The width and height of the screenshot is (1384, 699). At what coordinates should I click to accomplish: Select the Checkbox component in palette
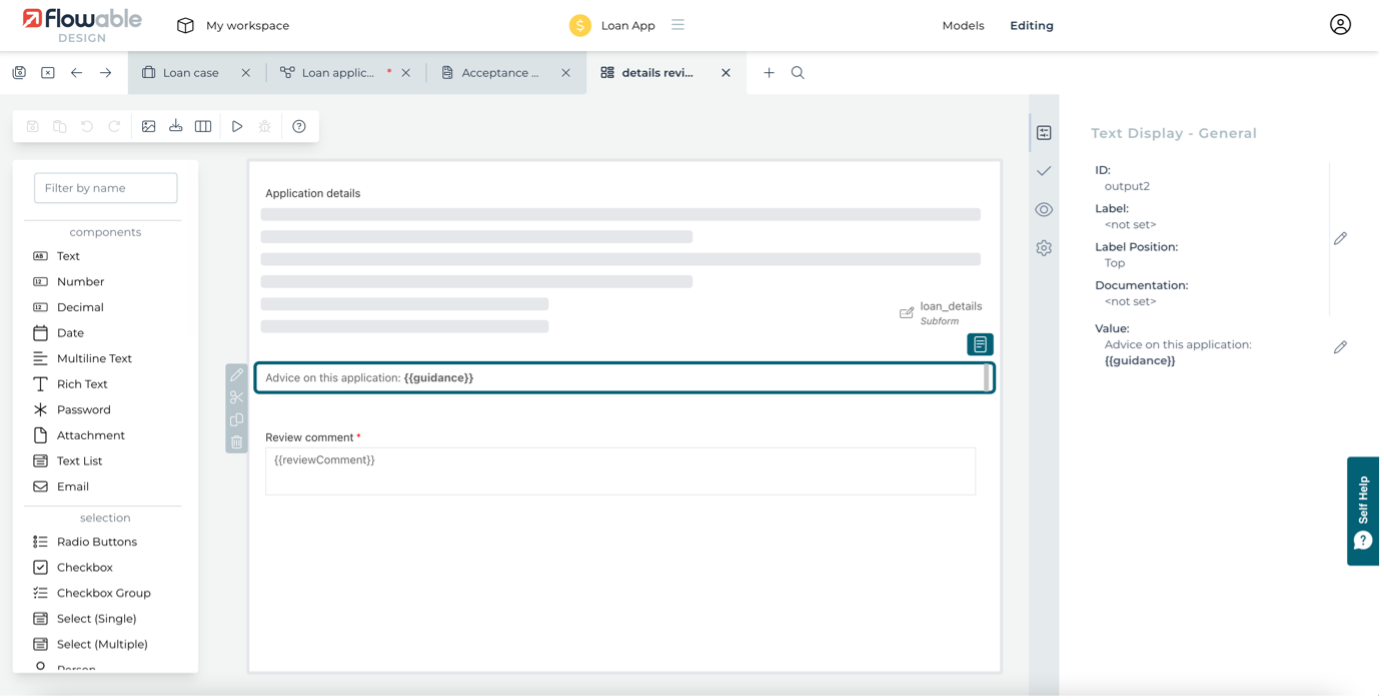tap(84, 567)
